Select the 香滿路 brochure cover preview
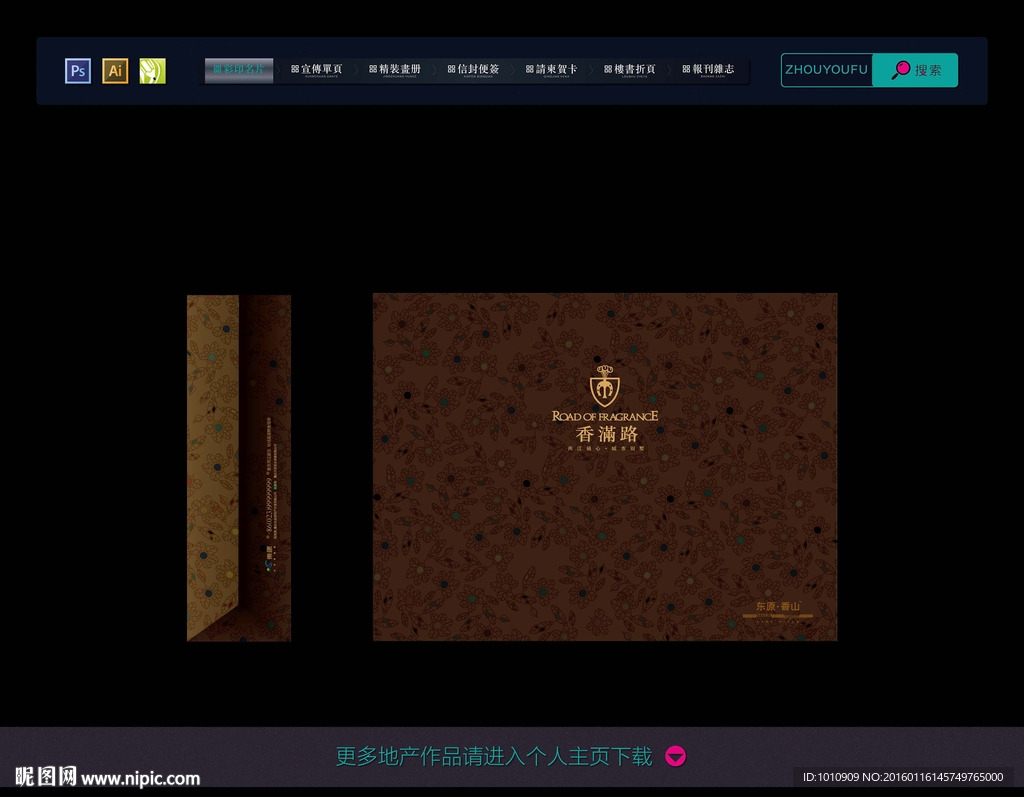This screenshot has height=797, width=1024. coord(604,466)
